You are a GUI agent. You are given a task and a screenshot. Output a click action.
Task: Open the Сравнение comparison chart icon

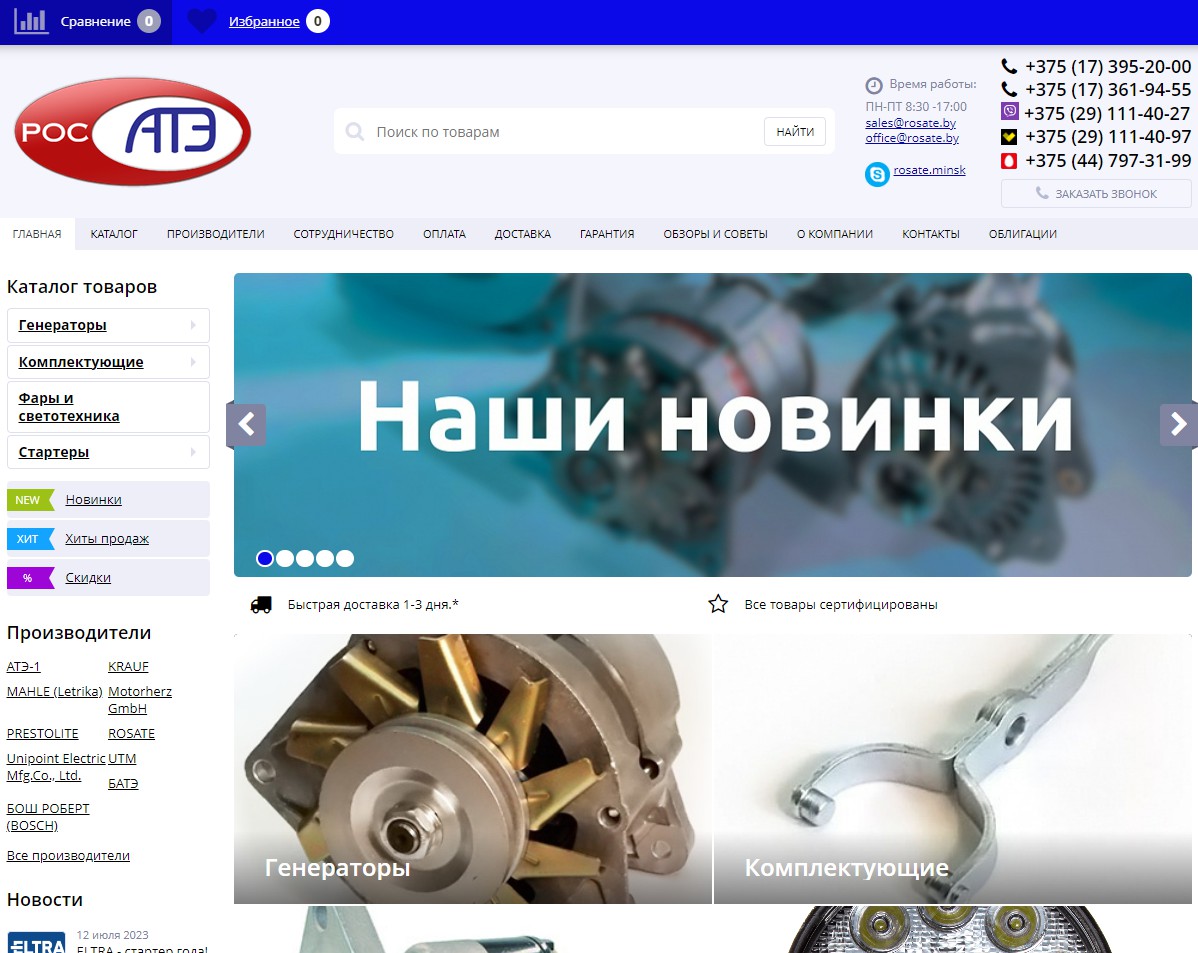[31, 21]
